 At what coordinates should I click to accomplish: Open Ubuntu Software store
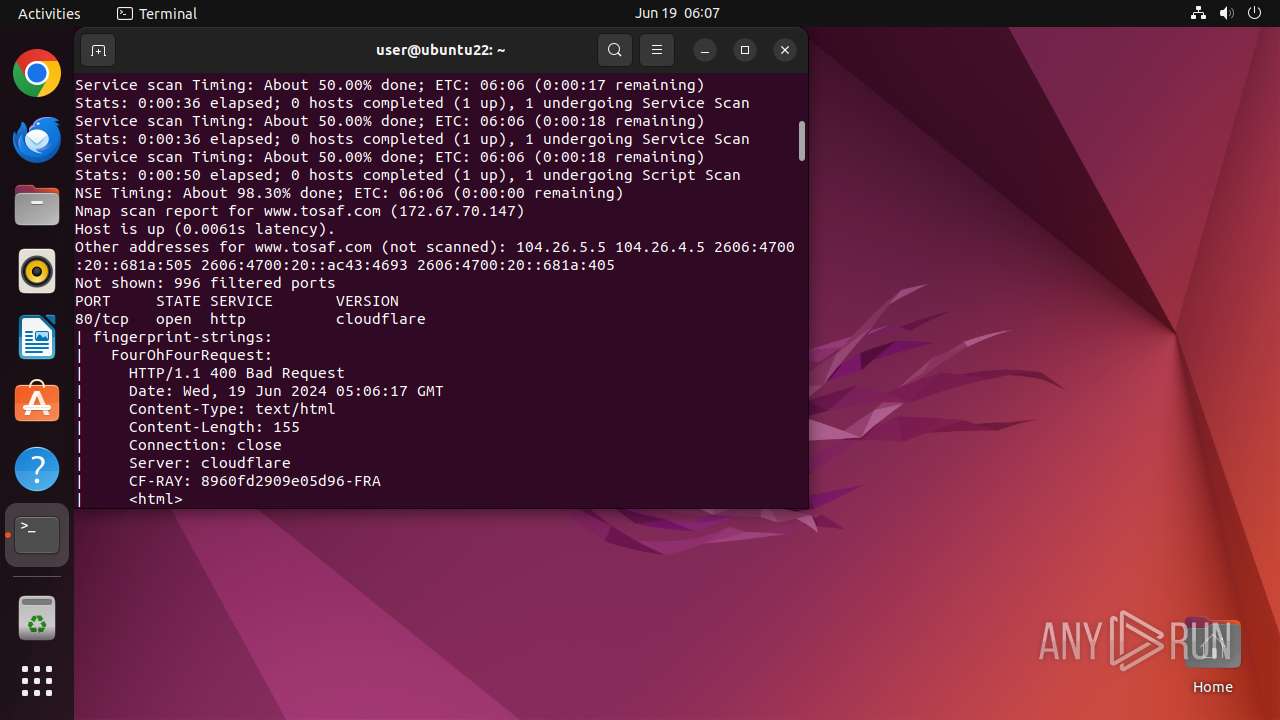[x=37, y=403]
